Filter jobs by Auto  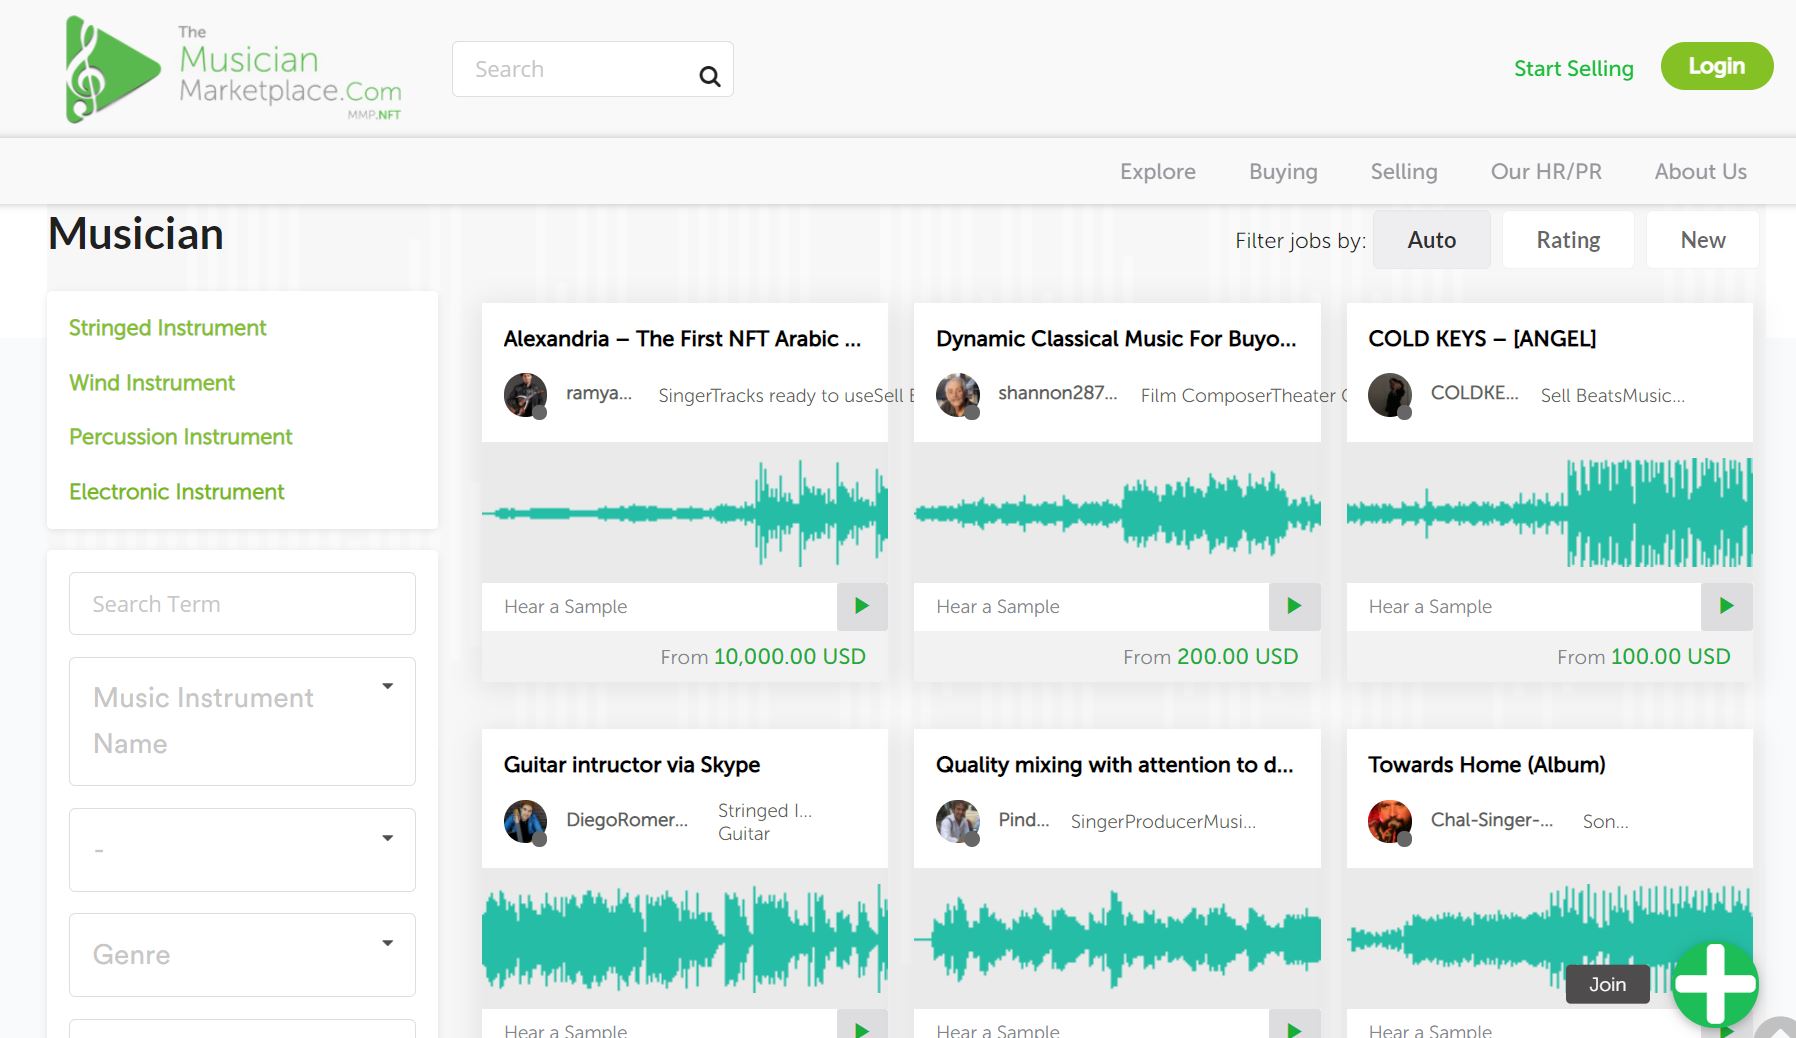1431,240
